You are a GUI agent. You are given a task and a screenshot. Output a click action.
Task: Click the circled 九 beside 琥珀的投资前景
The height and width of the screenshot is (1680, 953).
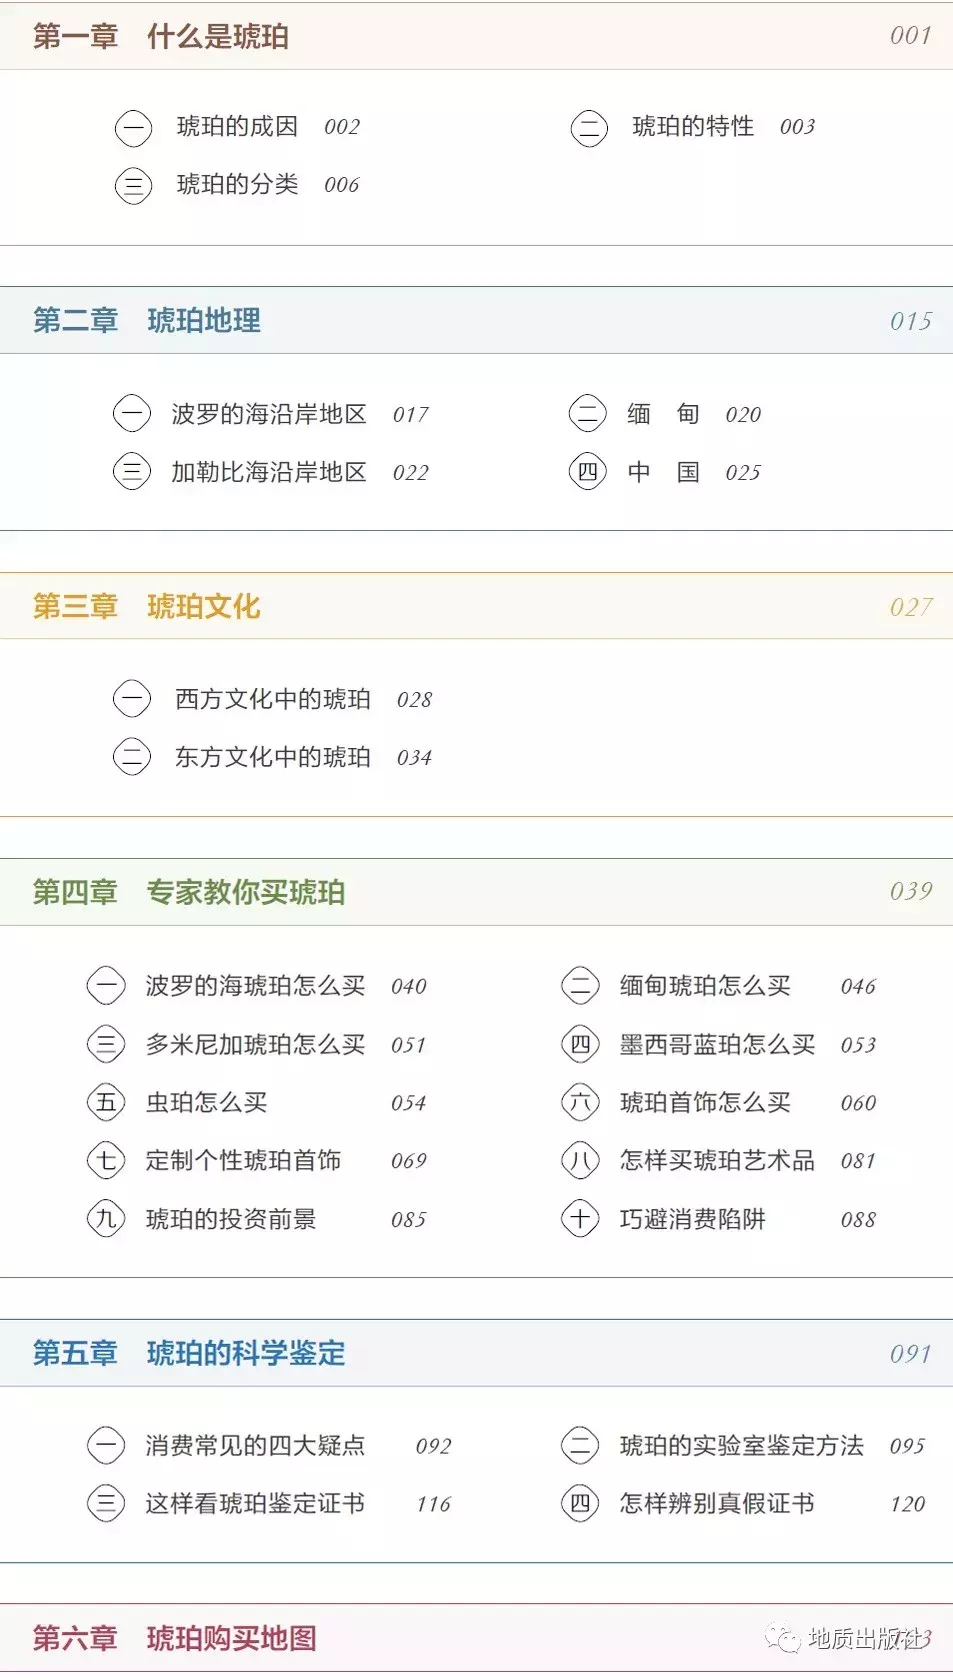pyautogui.click(x=106, y=1218)
